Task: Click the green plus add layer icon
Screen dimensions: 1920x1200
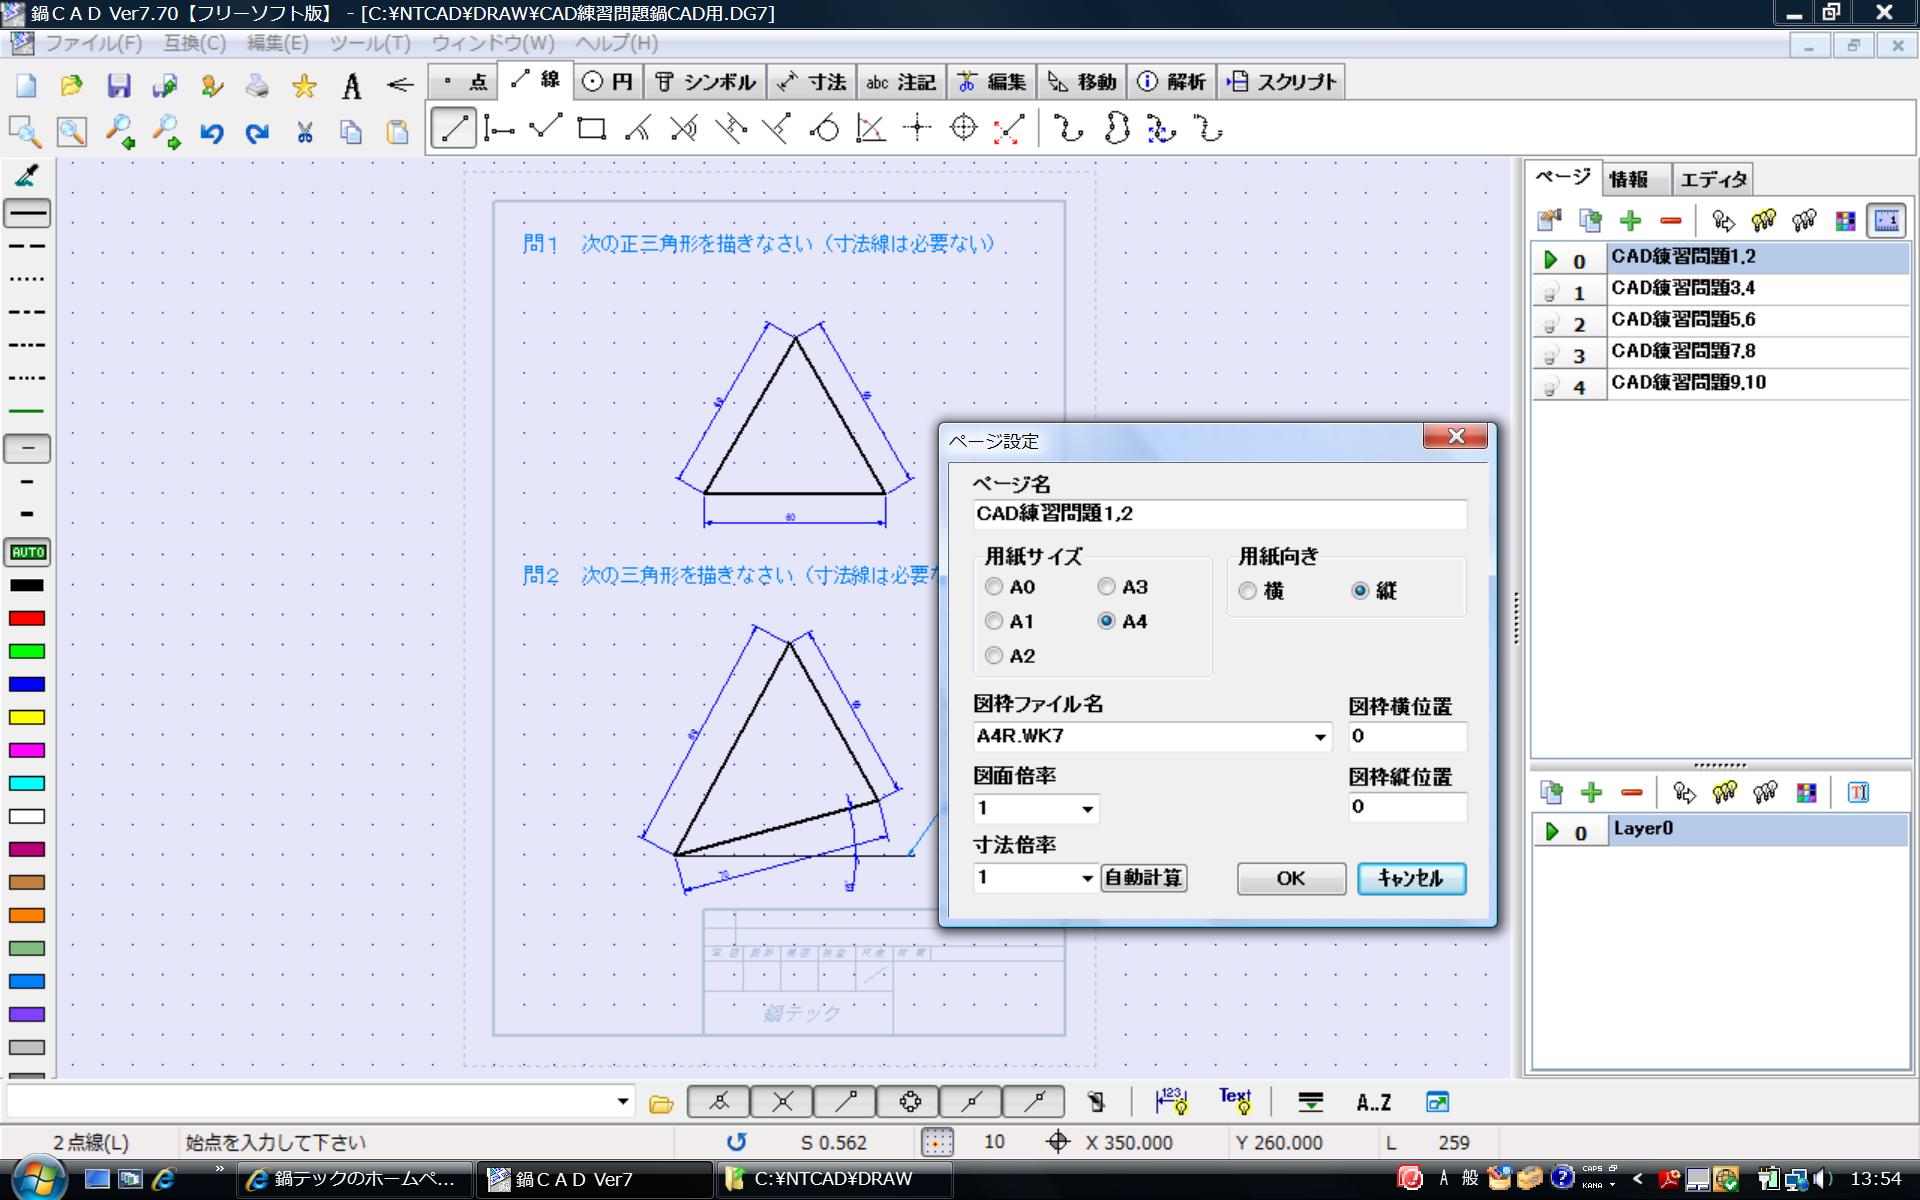Action: point(1591,793)
